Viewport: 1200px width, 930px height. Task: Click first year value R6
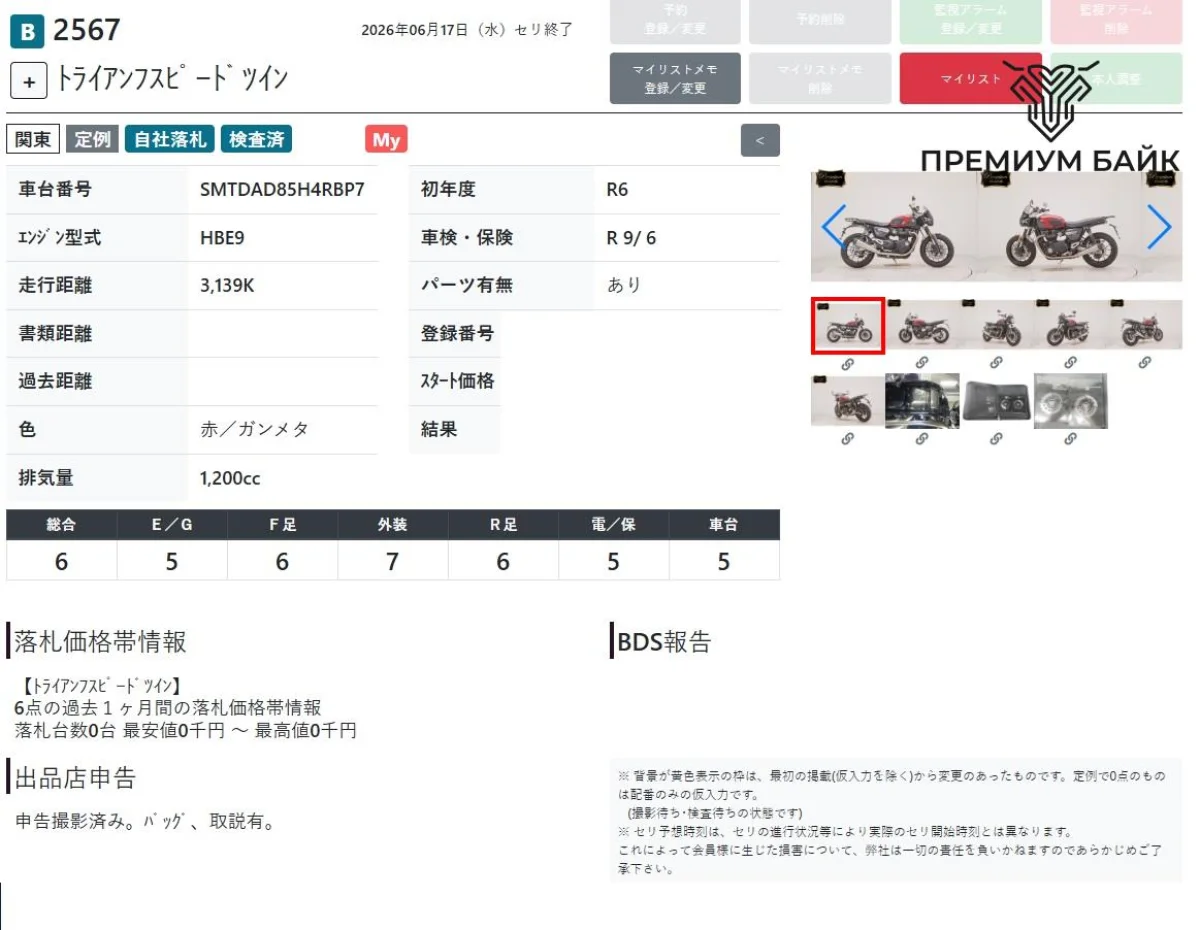(x=618, y=190)
